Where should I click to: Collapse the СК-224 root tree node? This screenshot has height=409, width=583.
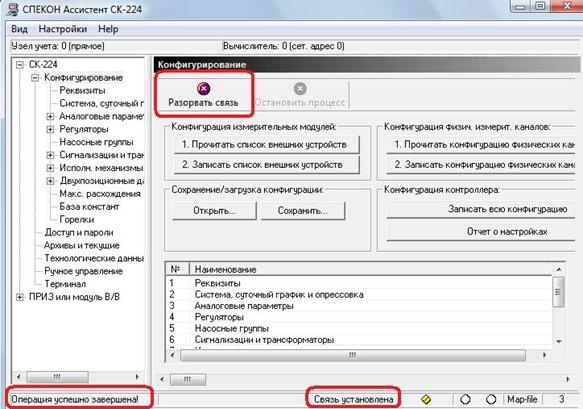[x=20, y=65]
